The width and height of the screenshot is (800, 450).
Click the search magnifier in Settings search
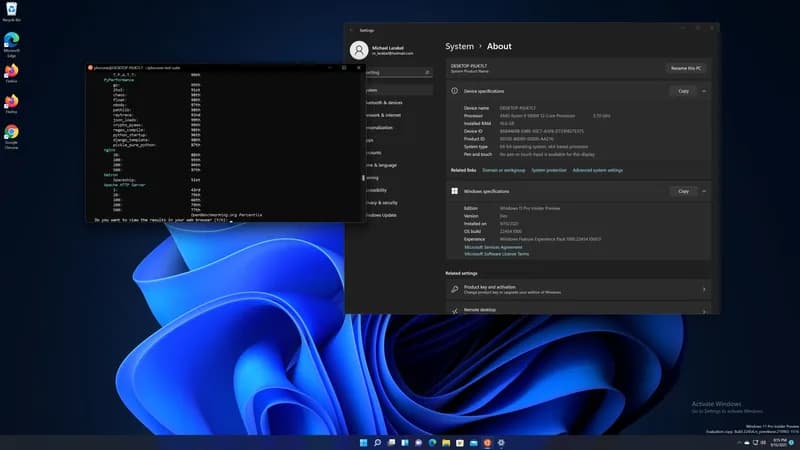coord(427,72)
